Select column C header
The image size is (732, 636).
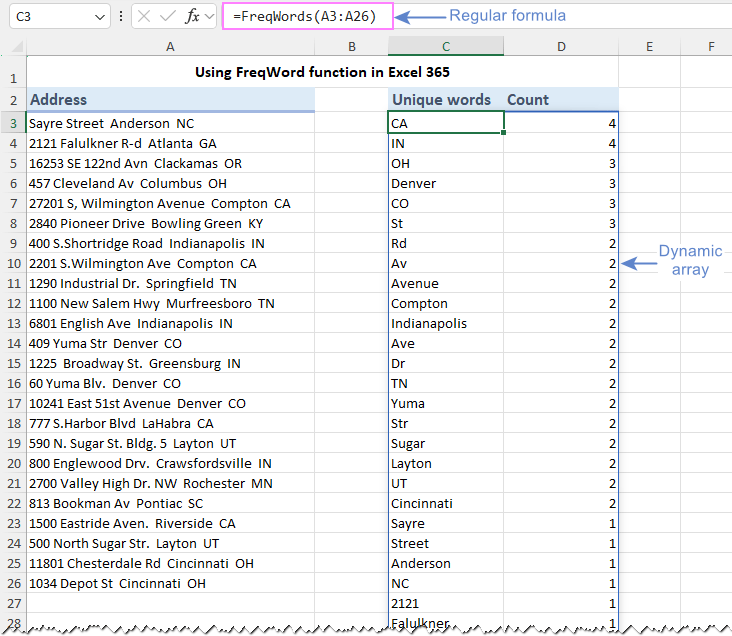446,46
